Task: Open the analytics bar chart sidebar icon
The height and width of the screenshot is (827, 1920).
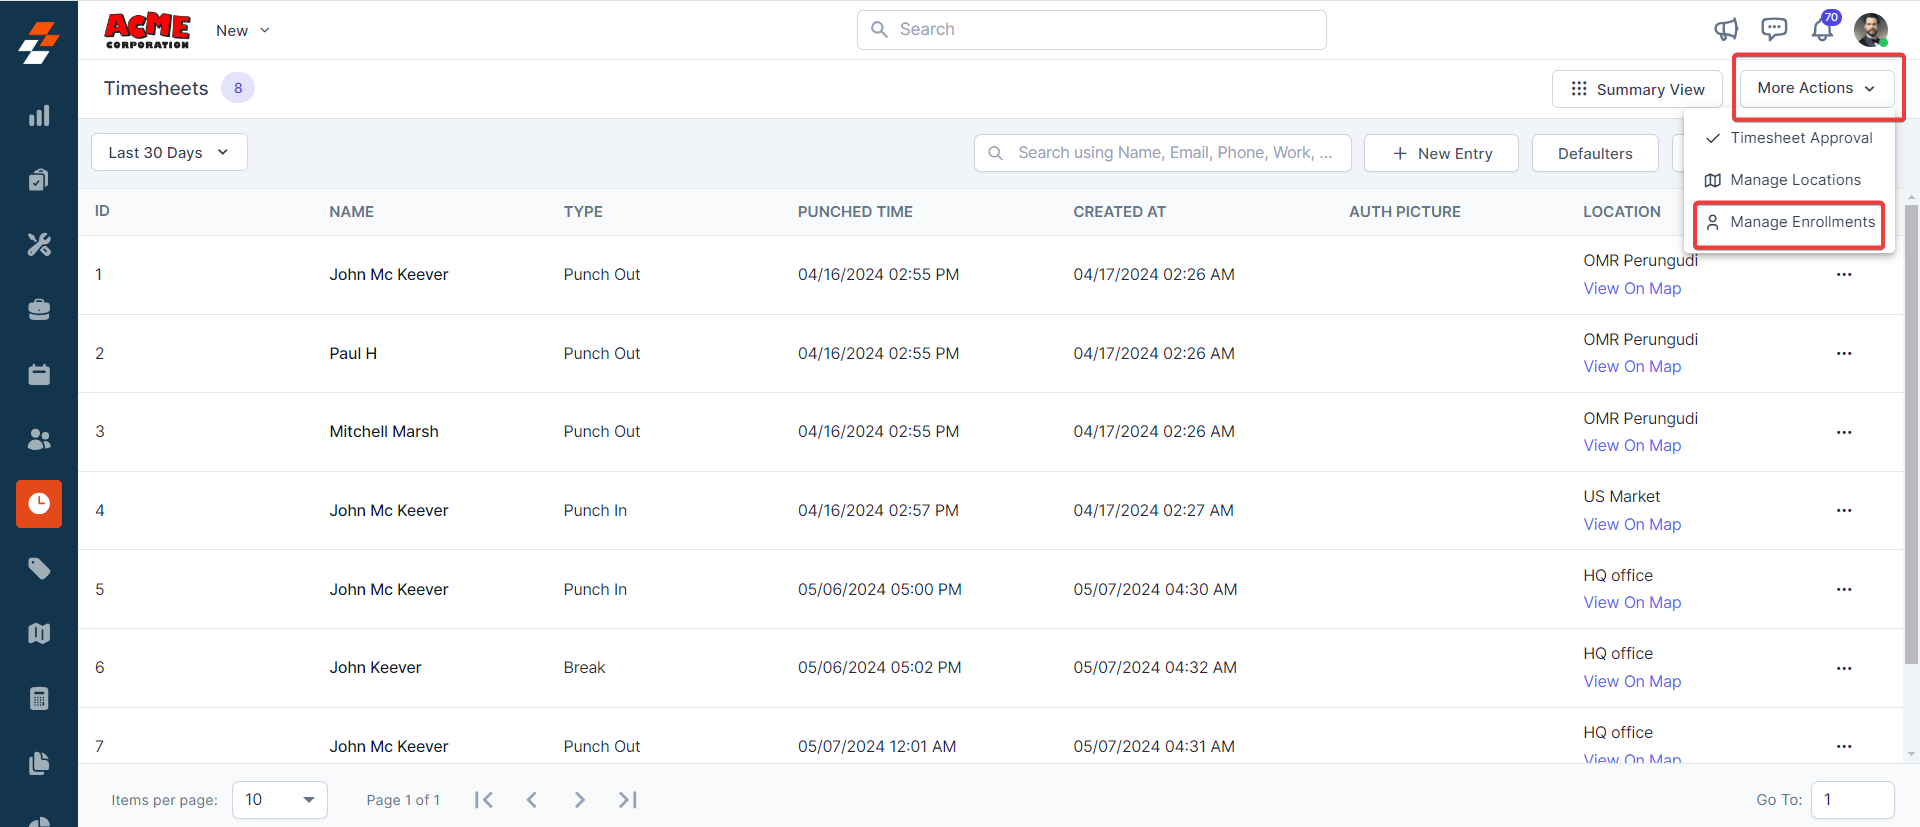Action: coord(39,116)
